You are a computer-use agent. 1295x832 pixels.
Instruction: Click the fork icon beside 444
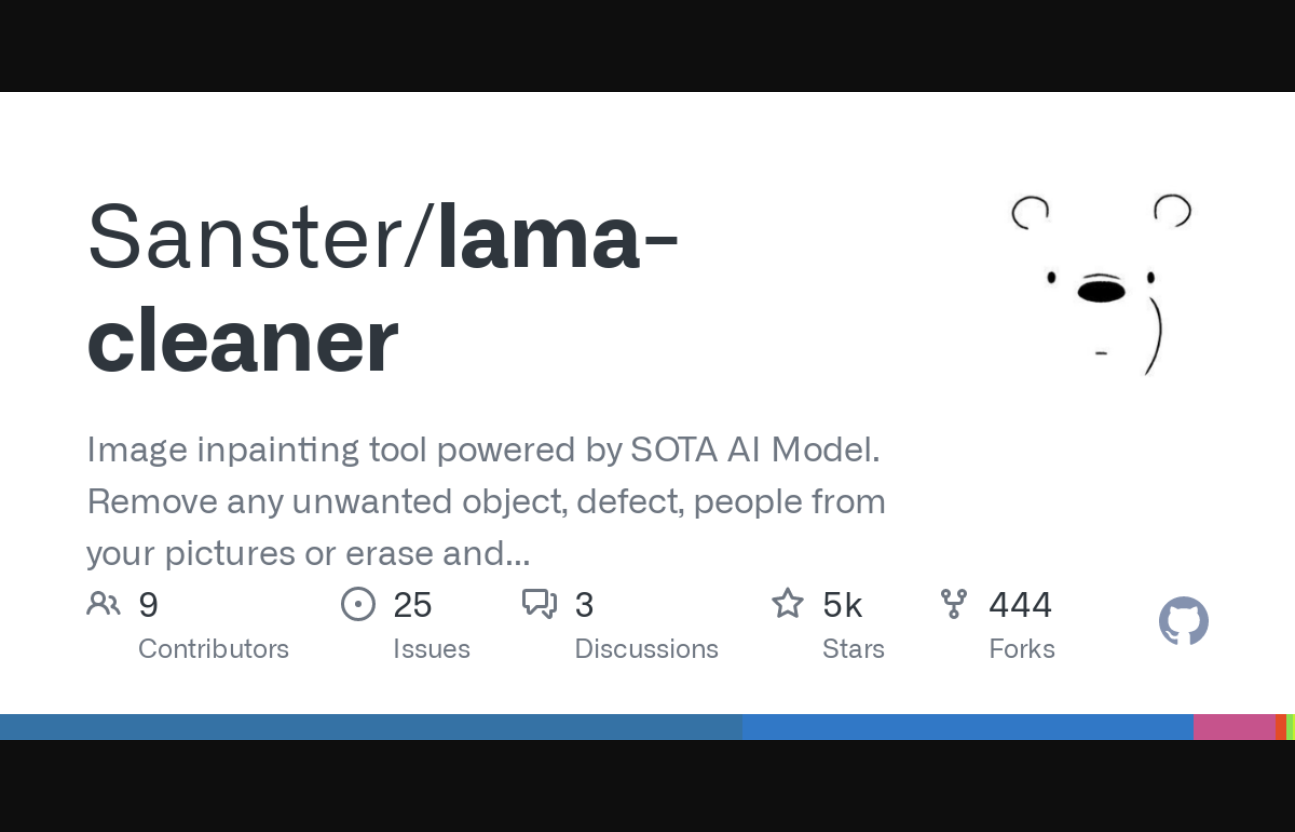tap(954, 603)
